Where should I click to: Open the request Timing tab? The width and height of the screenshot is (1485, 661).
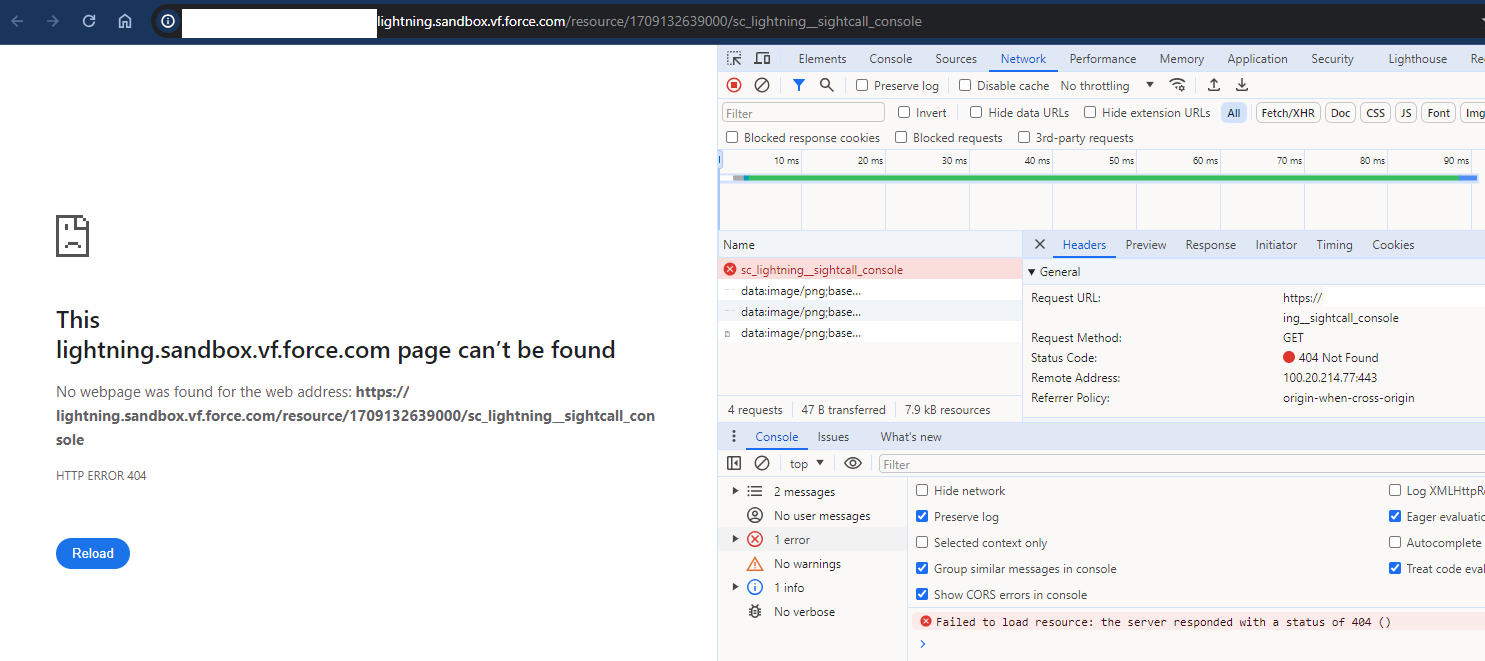(x=1334, y=245)
